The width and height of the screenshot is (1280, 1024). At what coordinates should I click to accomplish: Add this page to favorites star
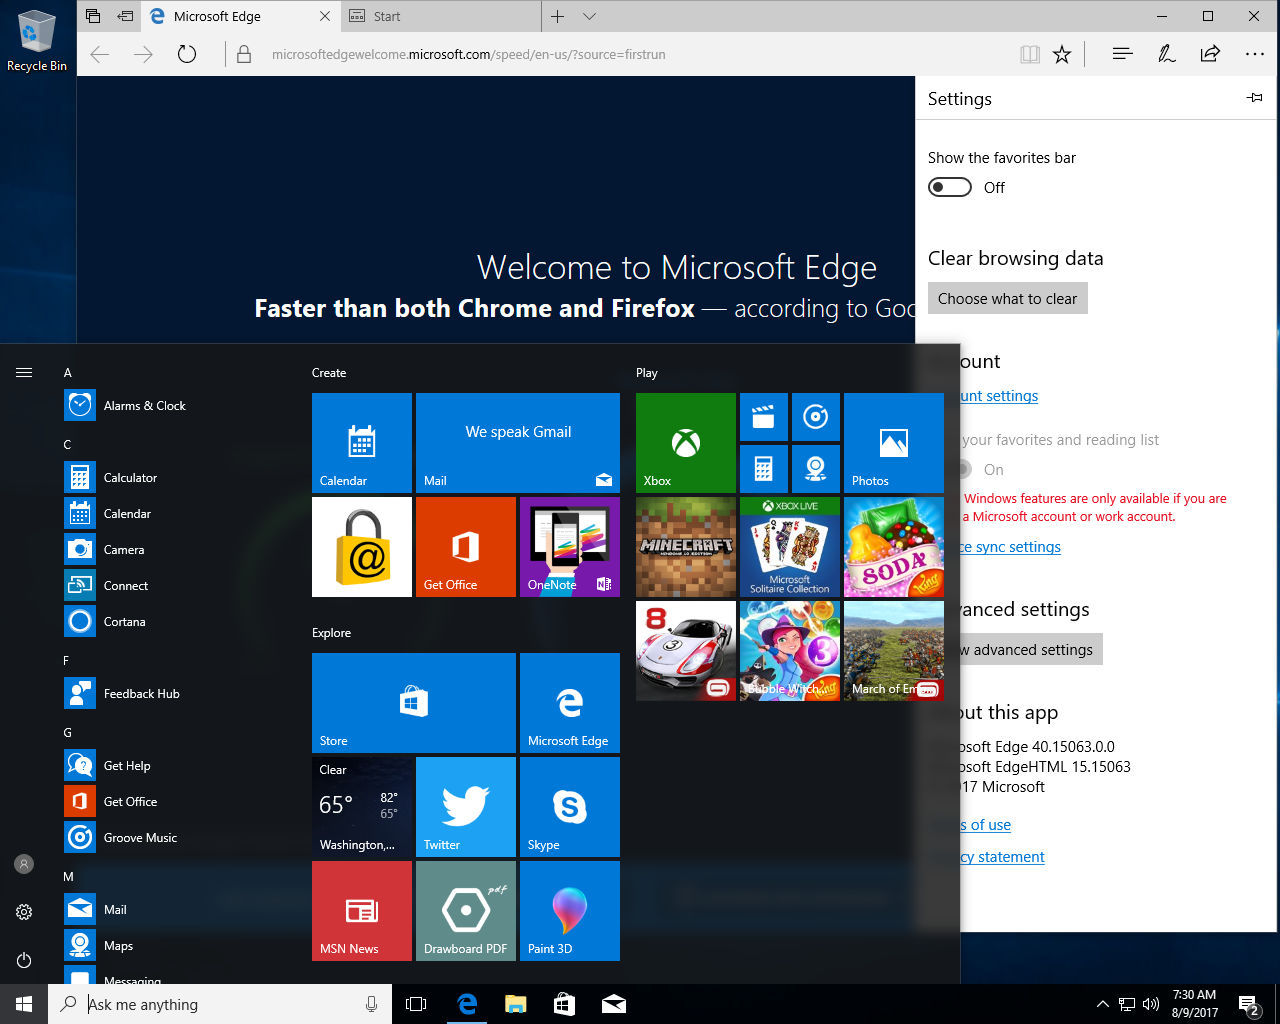tap(1062, 54)
